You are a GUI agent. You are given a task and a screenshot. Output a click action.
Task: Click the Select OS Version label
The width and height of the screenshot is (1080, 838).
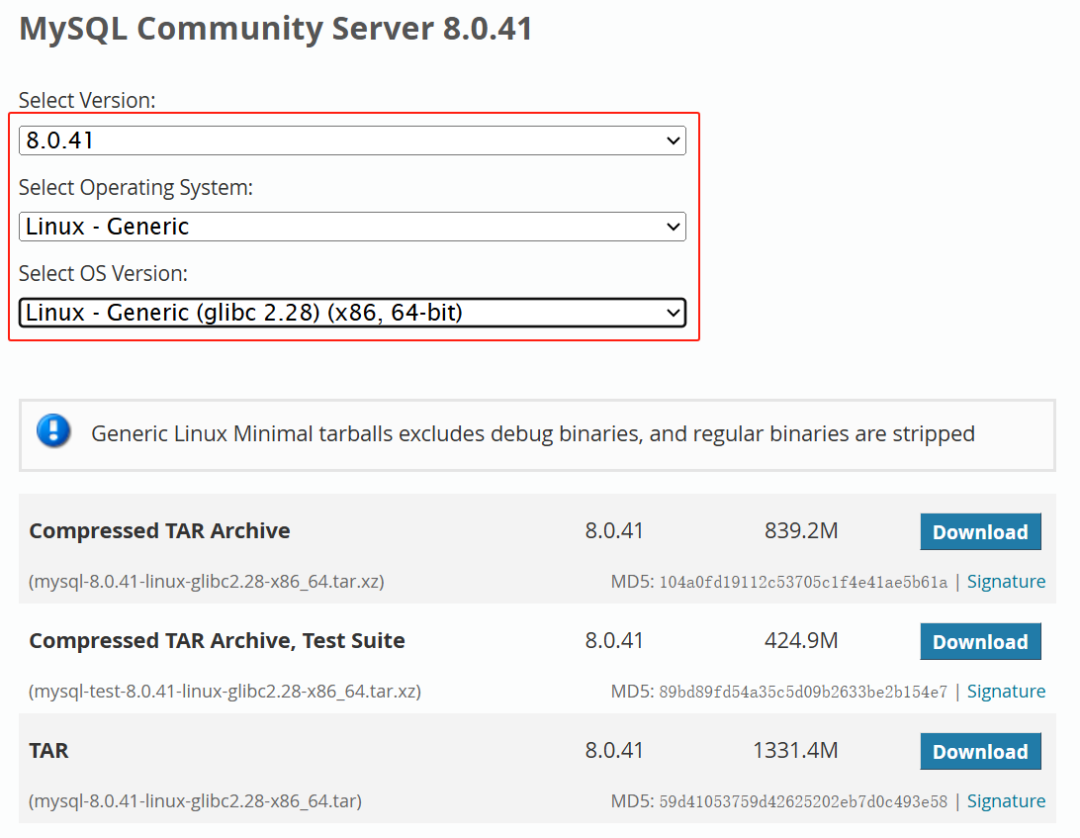[x=103, y=273]
